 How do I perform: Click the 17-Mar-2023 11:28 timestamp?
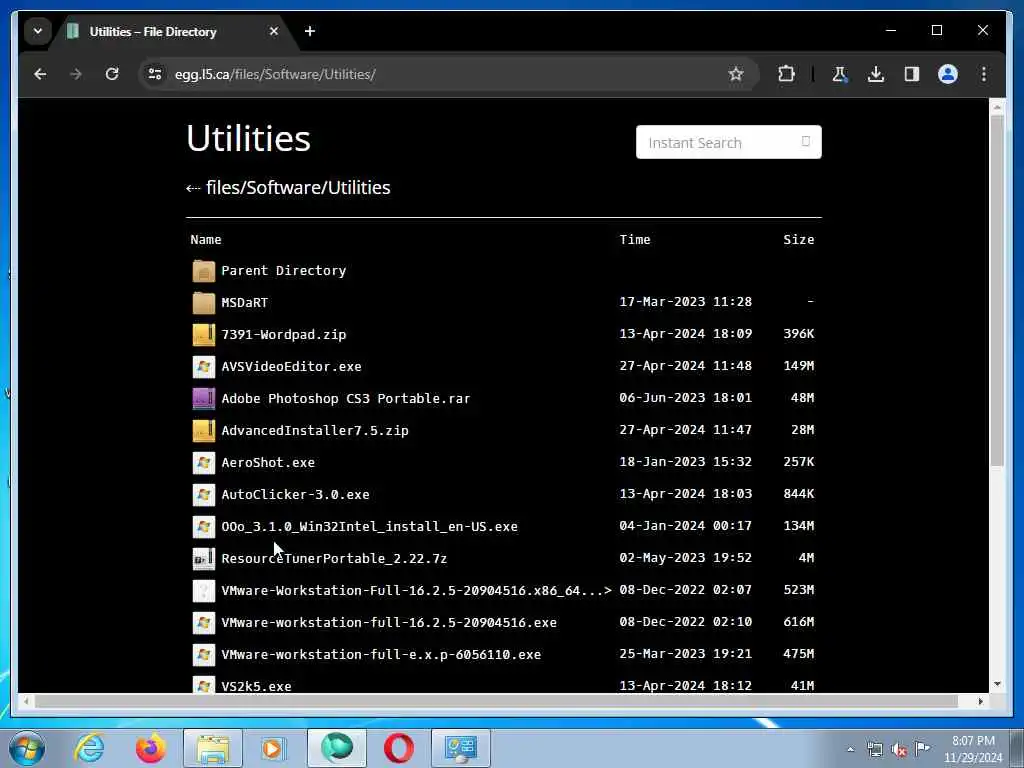[x=686, y=302]
